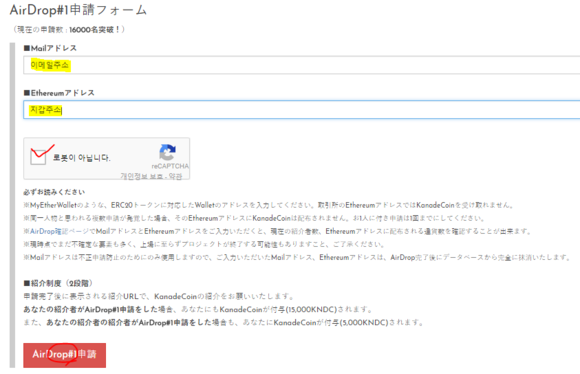This screenshot has width=580, height=374.
Task: Submit the AirDrop#1 application button
Action: [x=64, y=355]
